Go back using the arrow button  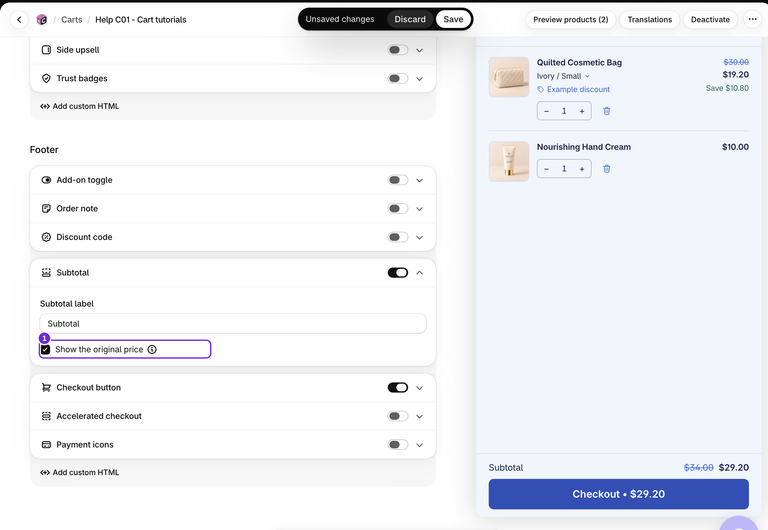click(19, 20)
